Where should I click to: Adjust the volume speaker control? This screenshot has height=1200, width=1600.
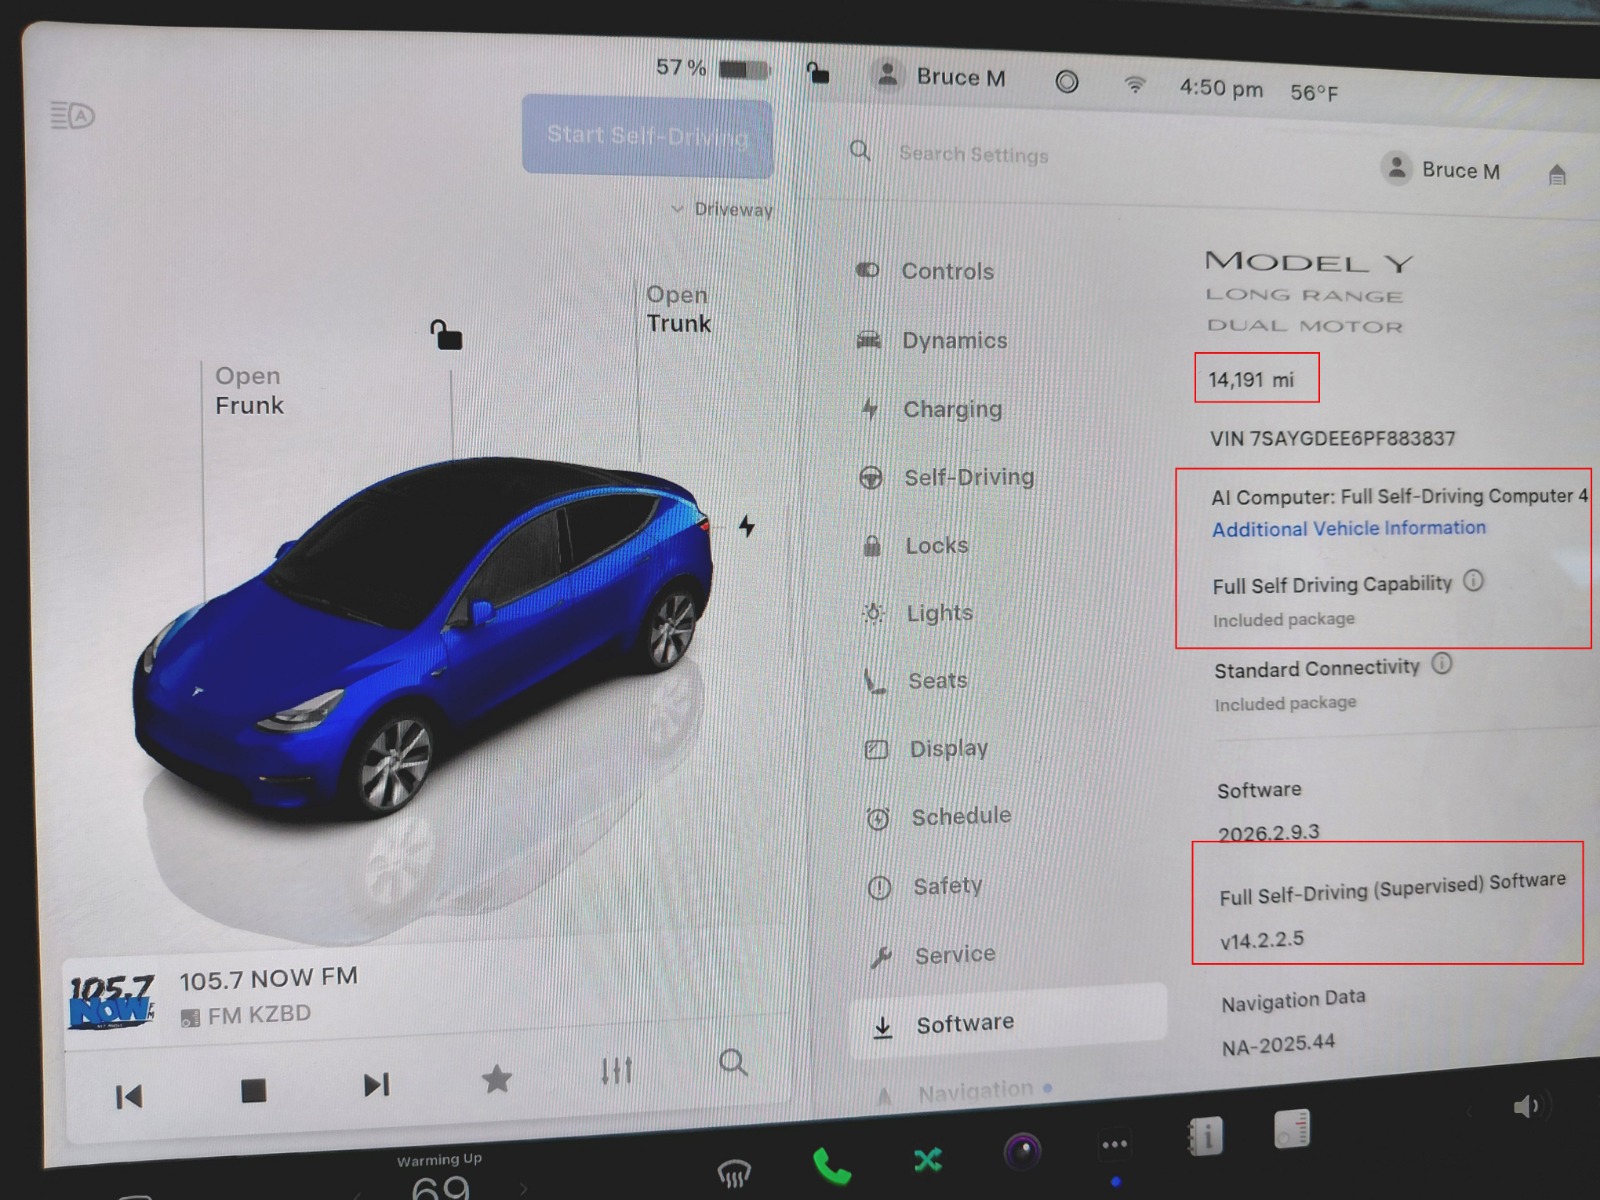[1527, 1106]
